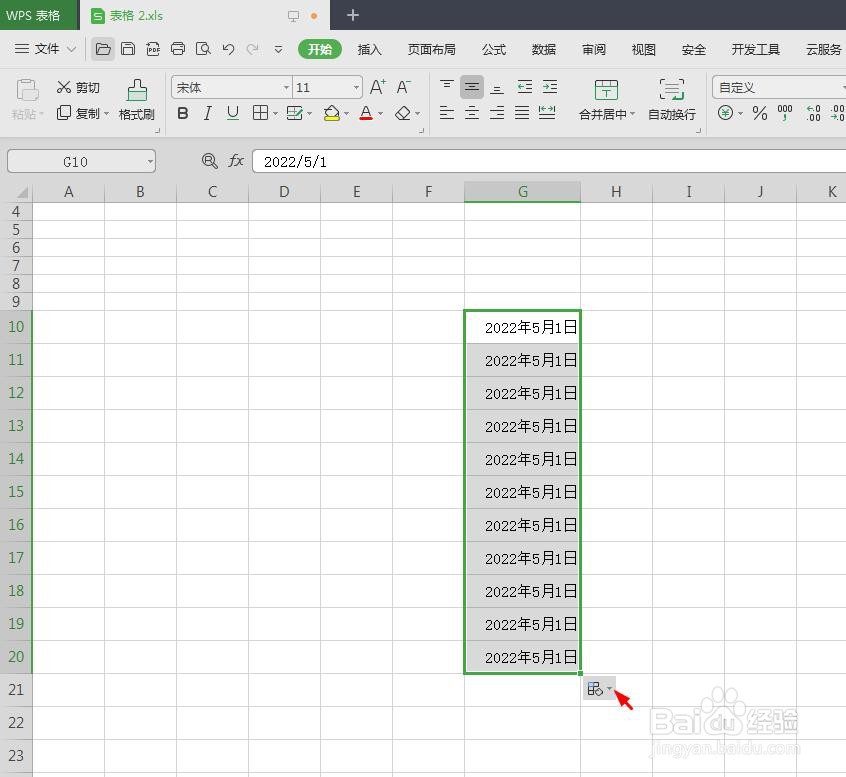Toggle Italic formatting
Screen dimensions: 846x777
tap(208, 113)
